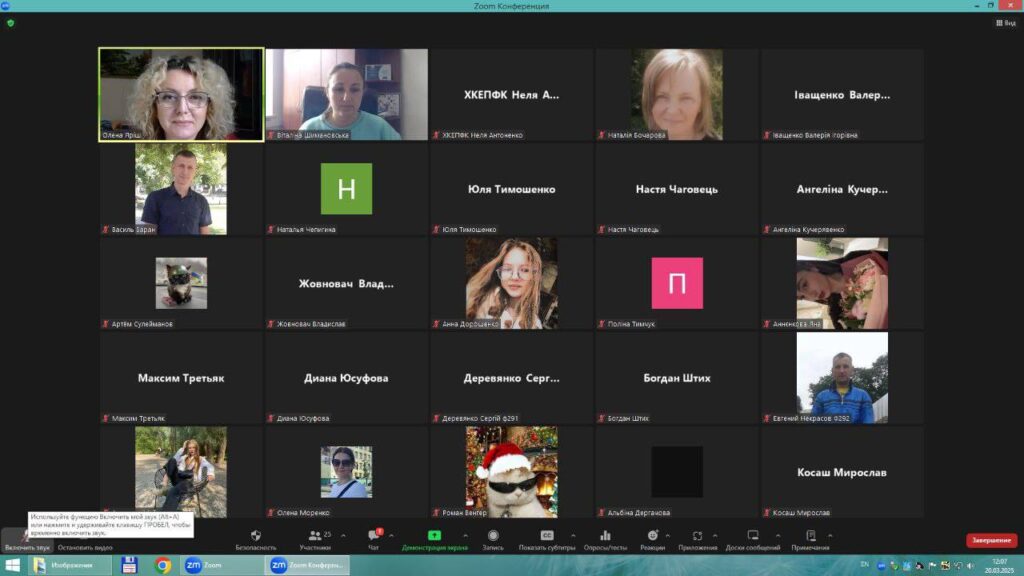Open the Безопасность security options

tap(256, 540)
